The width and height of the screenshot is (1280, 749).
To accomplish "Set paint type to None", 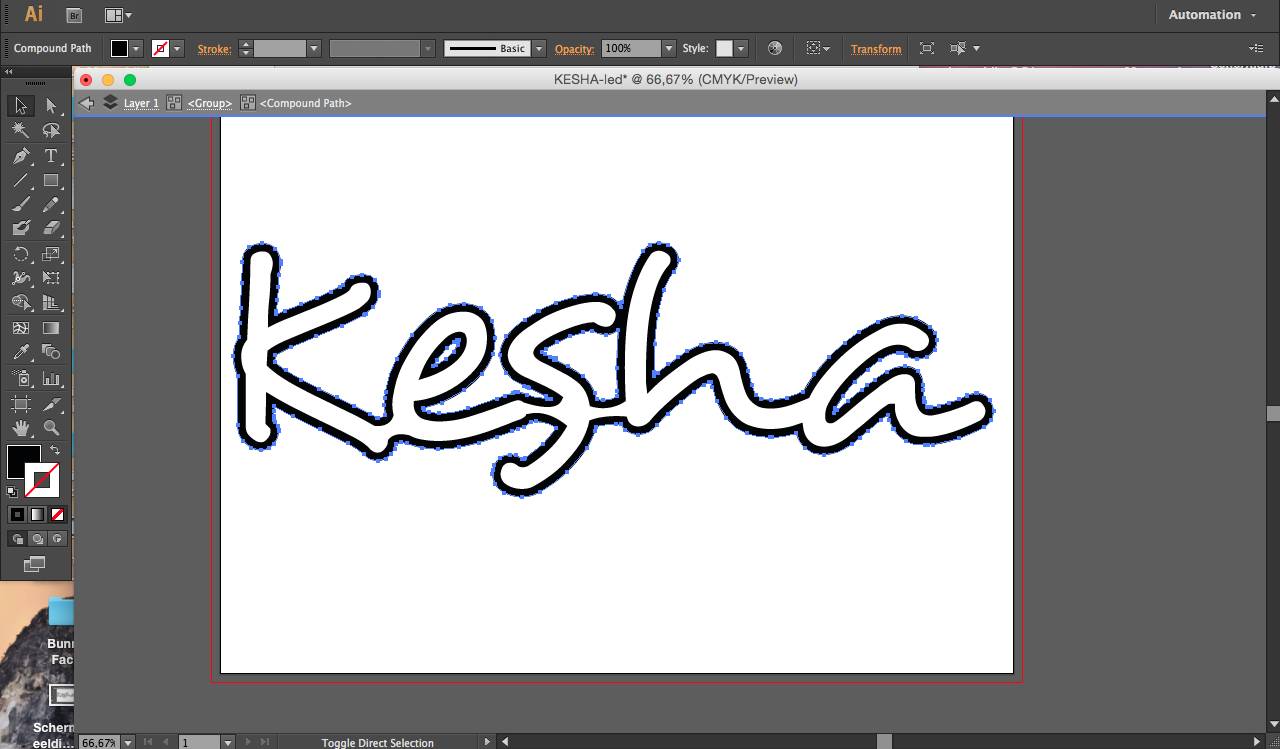I will 57,514.
